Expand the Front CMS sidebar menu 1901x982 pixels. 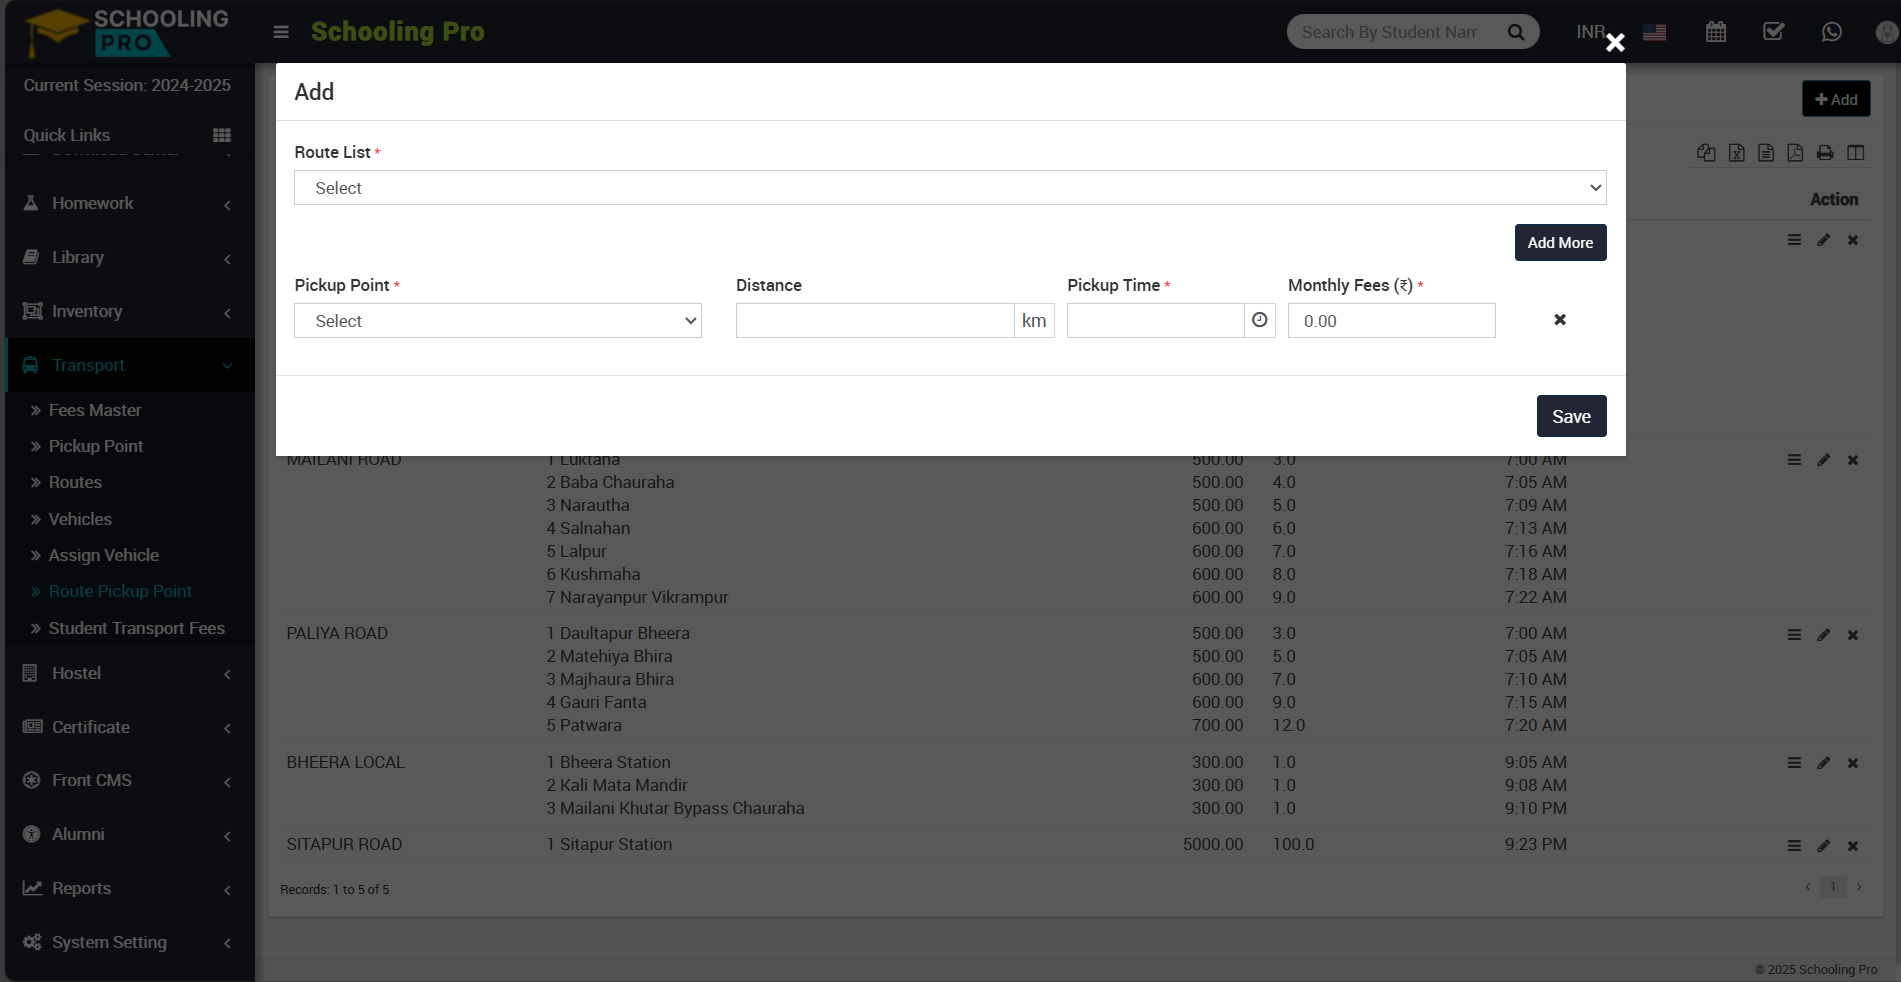pos(128,780)
